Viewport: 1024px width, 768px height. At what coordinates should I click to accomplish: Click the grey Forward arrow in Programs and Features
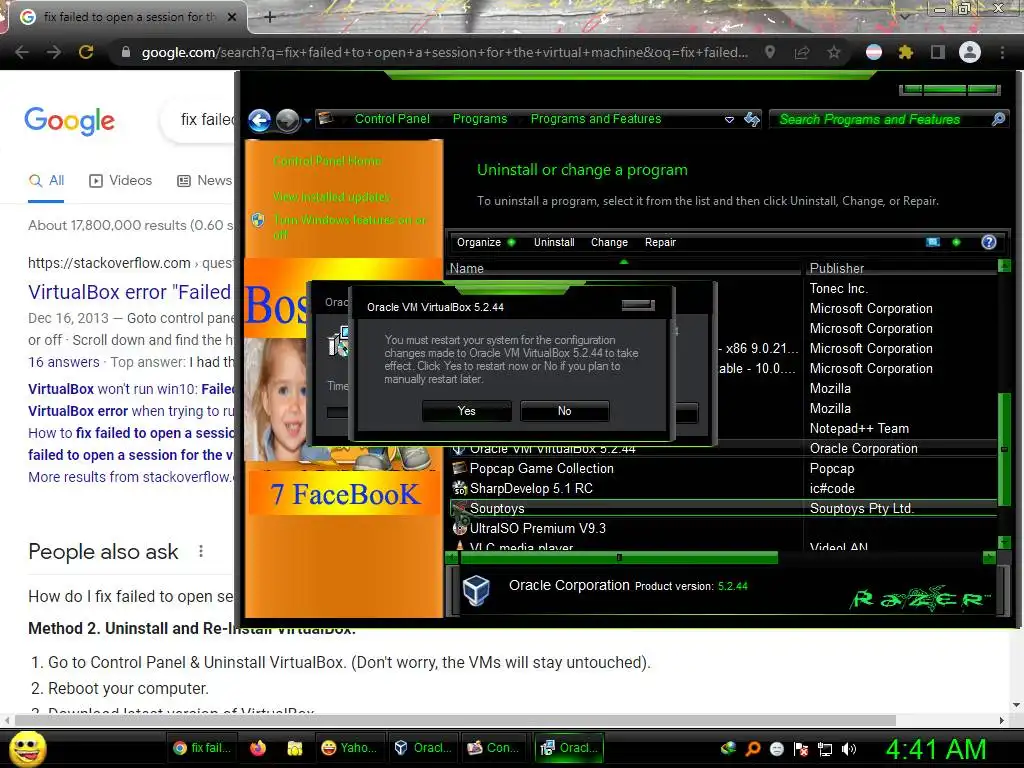(x=287, y=120)
